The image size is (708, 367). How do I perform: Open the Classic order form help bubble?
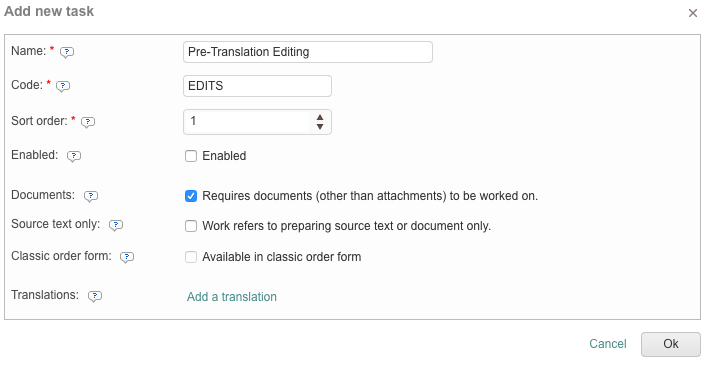127,257
